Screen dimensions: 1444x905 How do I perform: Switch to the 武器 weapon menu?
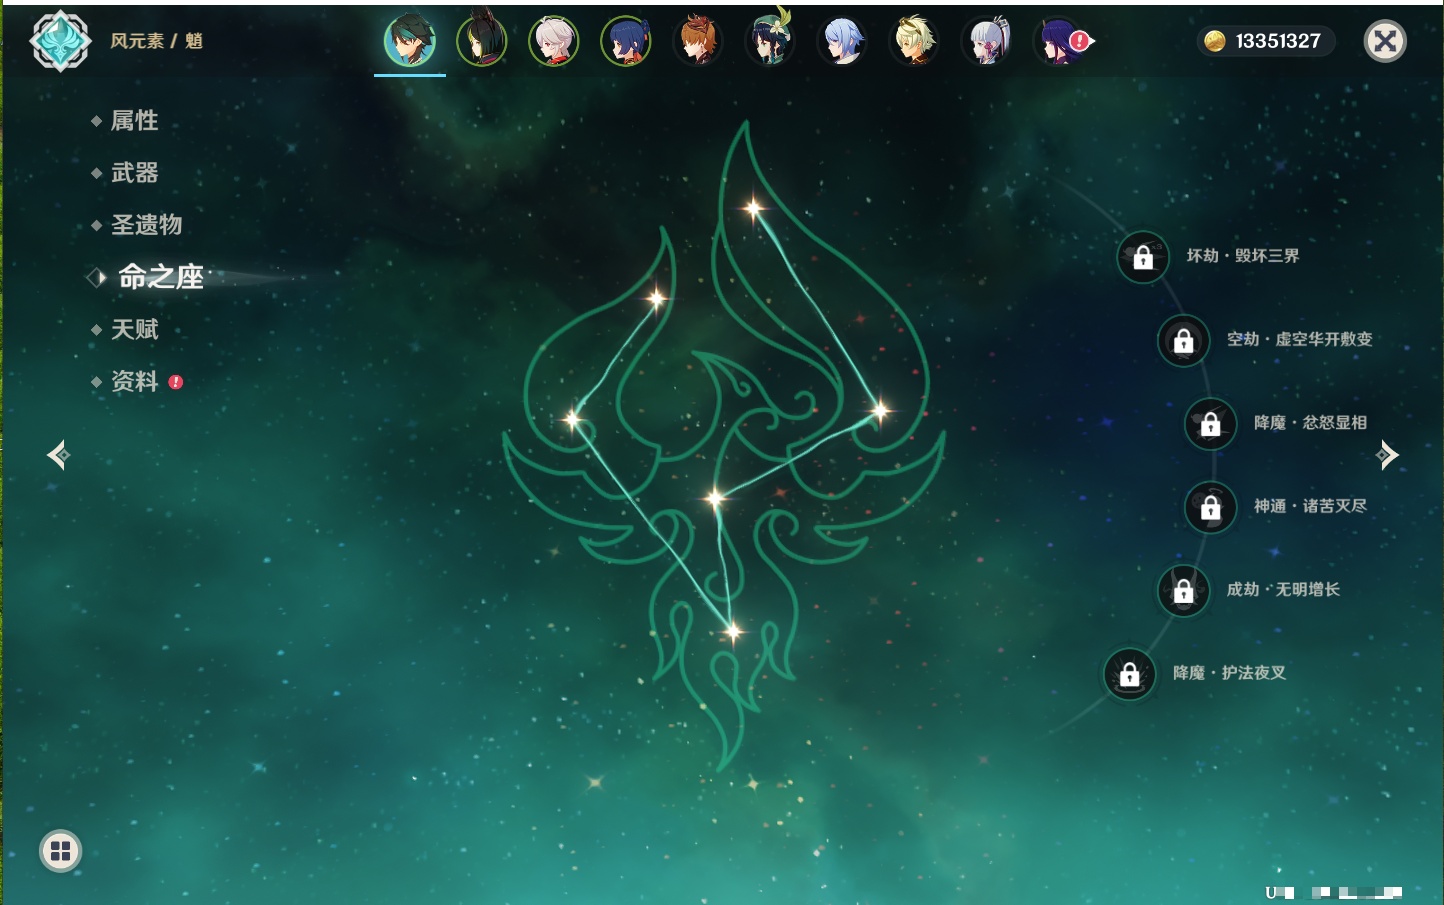(134, 173)
